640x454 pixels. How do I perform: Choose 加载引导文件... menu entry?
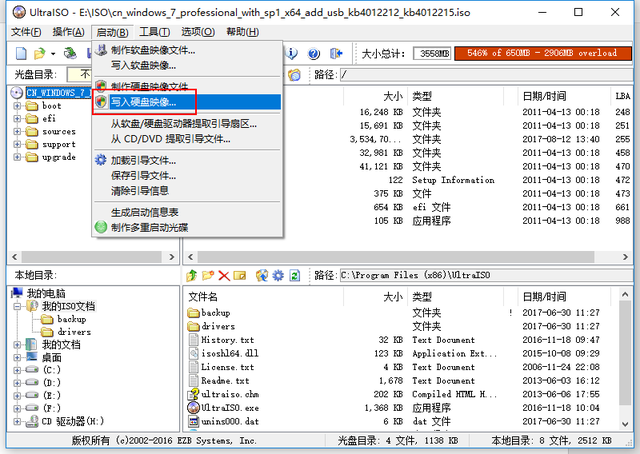click(x=188, y=160)
